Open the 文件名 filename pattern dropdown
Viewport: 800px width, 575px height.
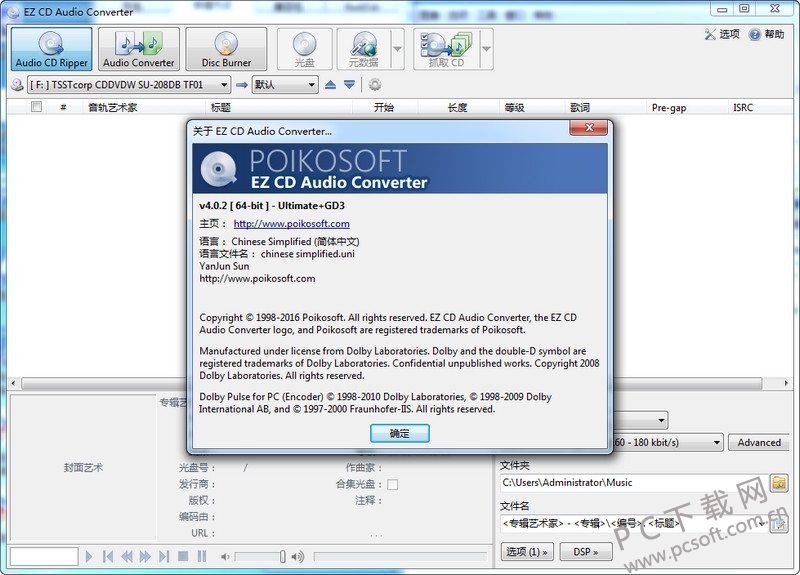pos(762,523)
